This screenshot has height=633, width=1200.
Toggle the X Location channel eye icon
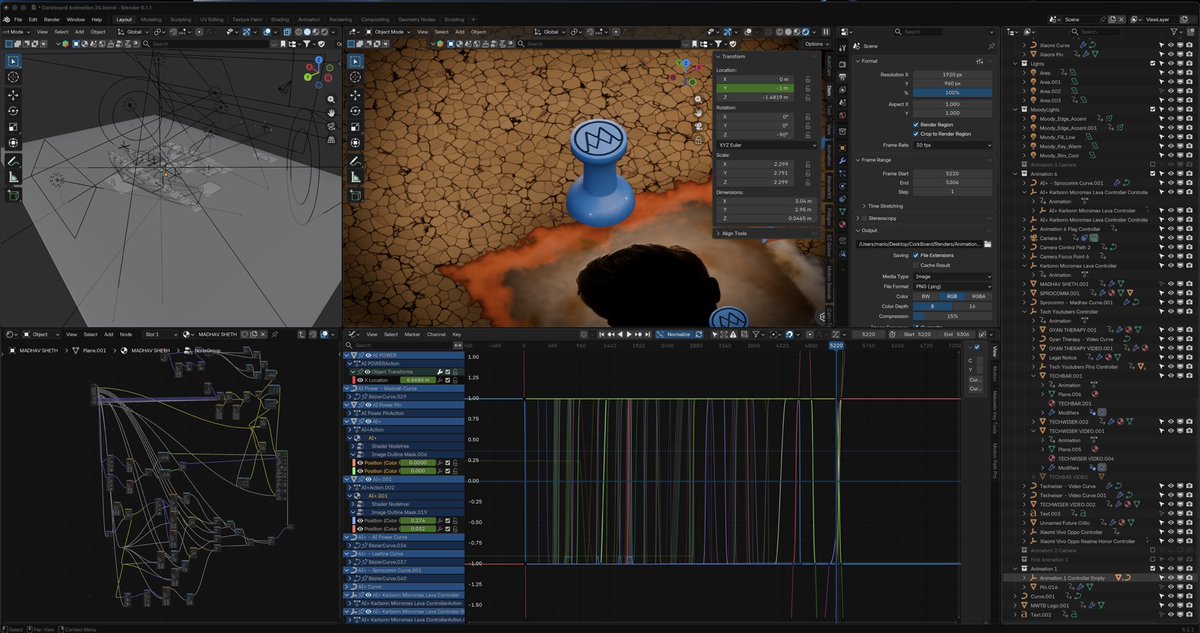[361, 380]
